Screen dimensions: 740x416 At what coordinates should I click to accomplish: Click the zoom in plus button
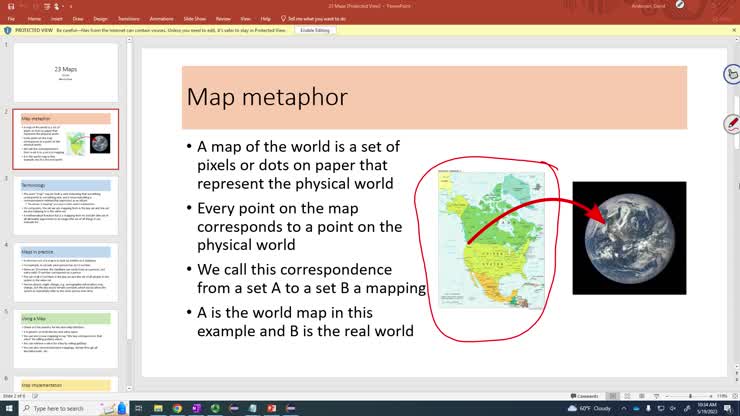click(x=711, y=396)
